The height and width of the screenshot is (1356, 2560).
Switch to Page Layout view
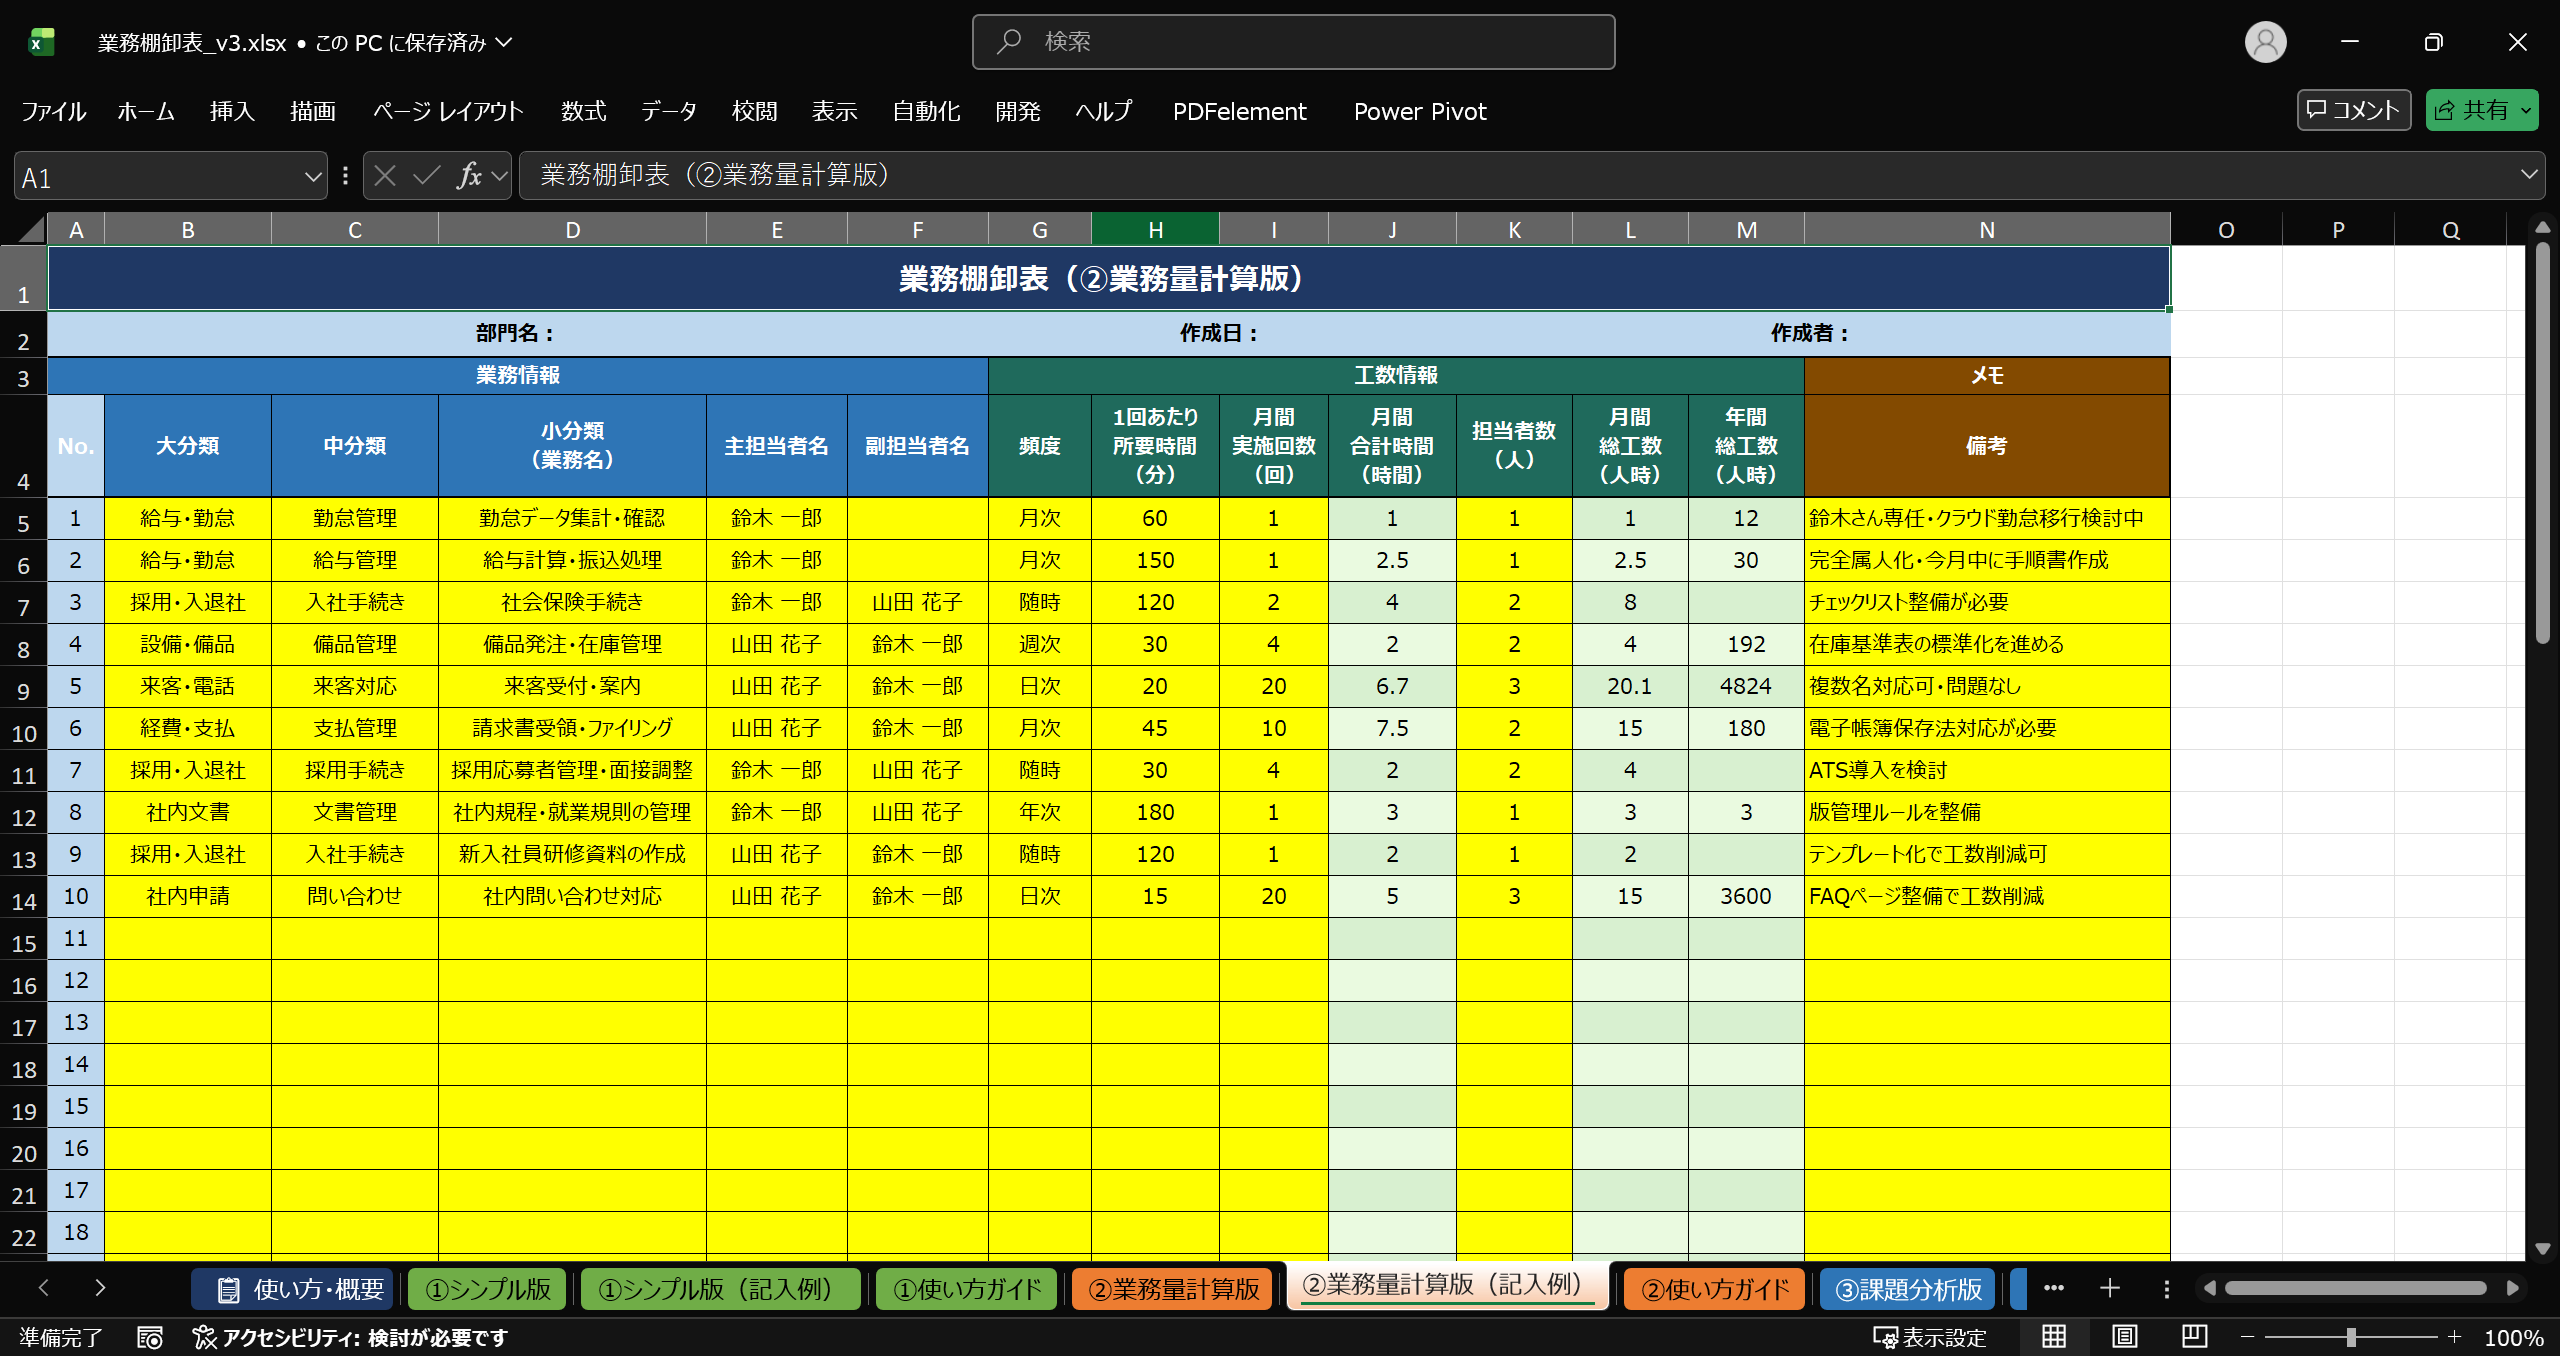pyautogui.click(x=2124, y=1337)
